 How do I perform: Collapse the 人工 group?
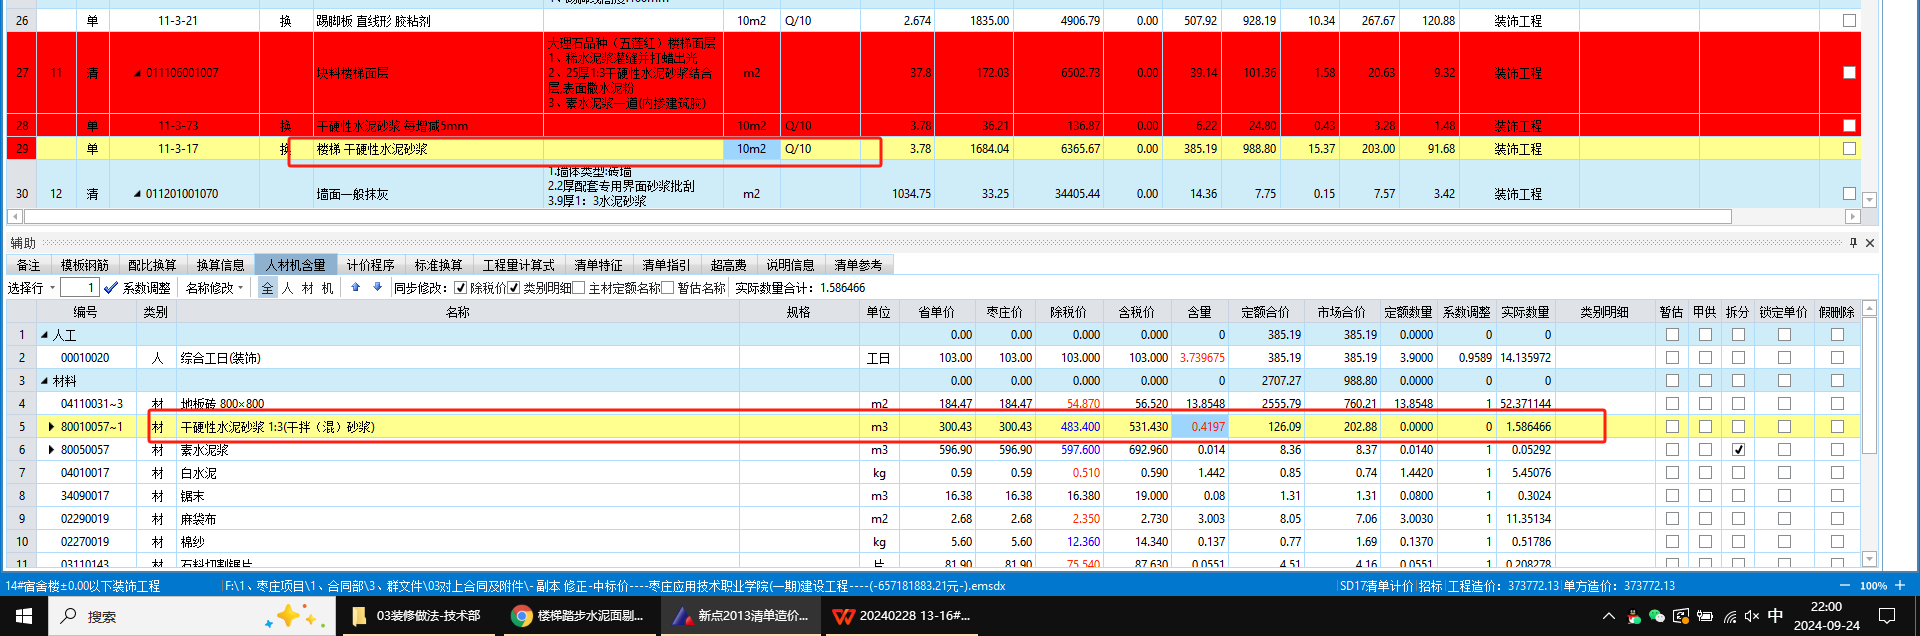coord(44,335)
